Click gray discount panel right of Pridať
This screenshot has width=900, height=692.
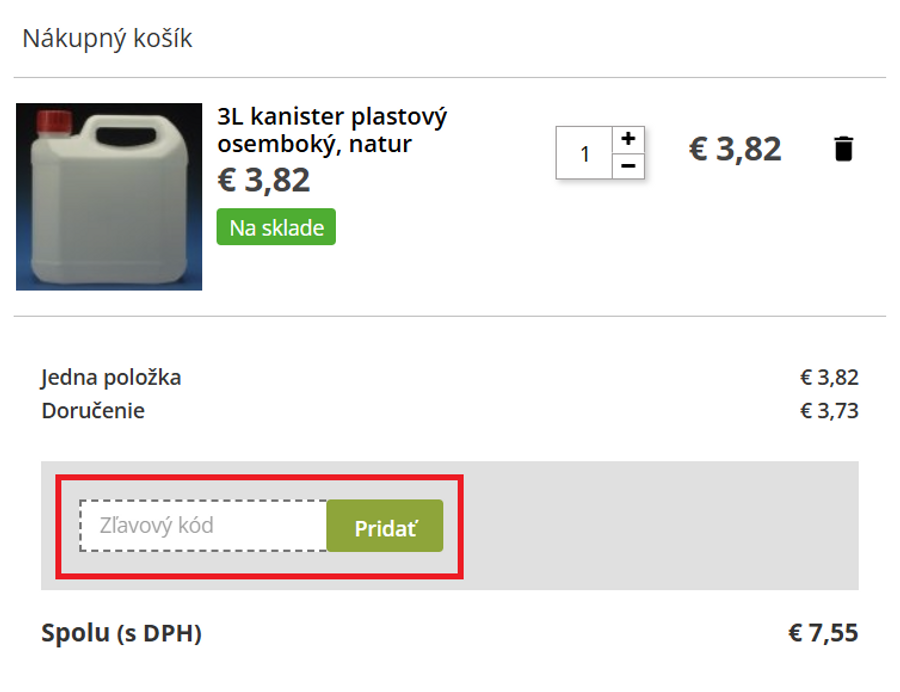[x=660, y=526]
